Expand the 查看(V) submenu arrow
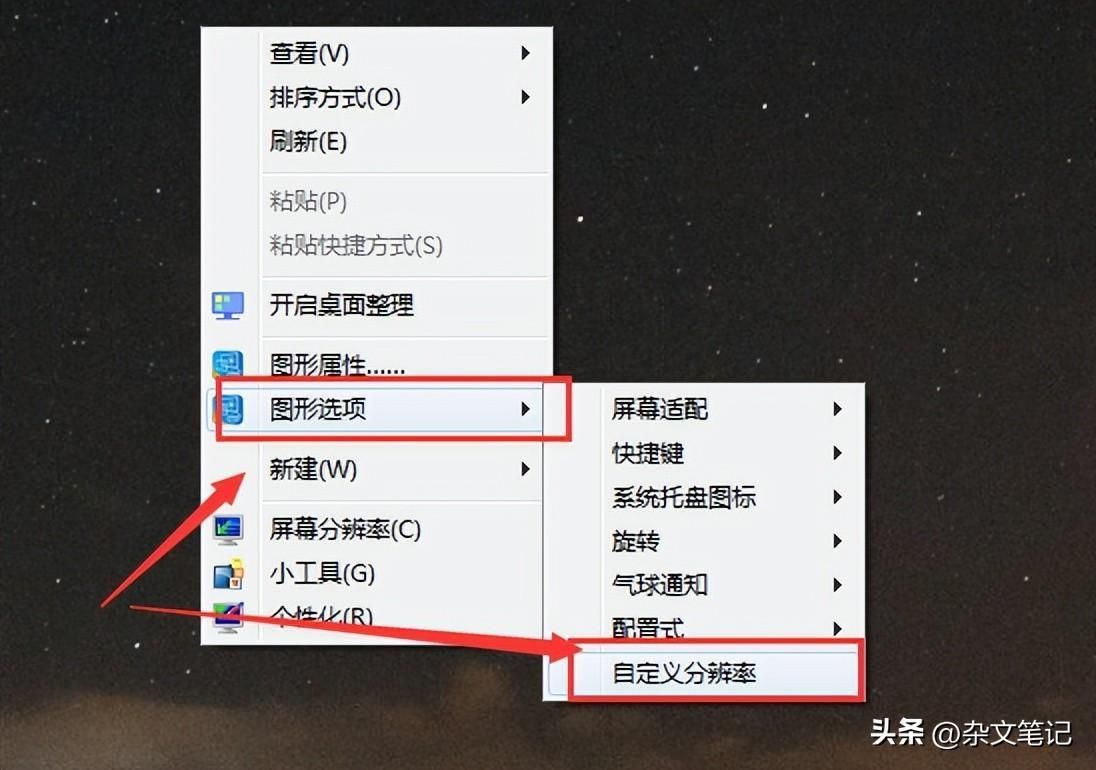Viewport: 1096px width, 770px height. coord(525,53)
